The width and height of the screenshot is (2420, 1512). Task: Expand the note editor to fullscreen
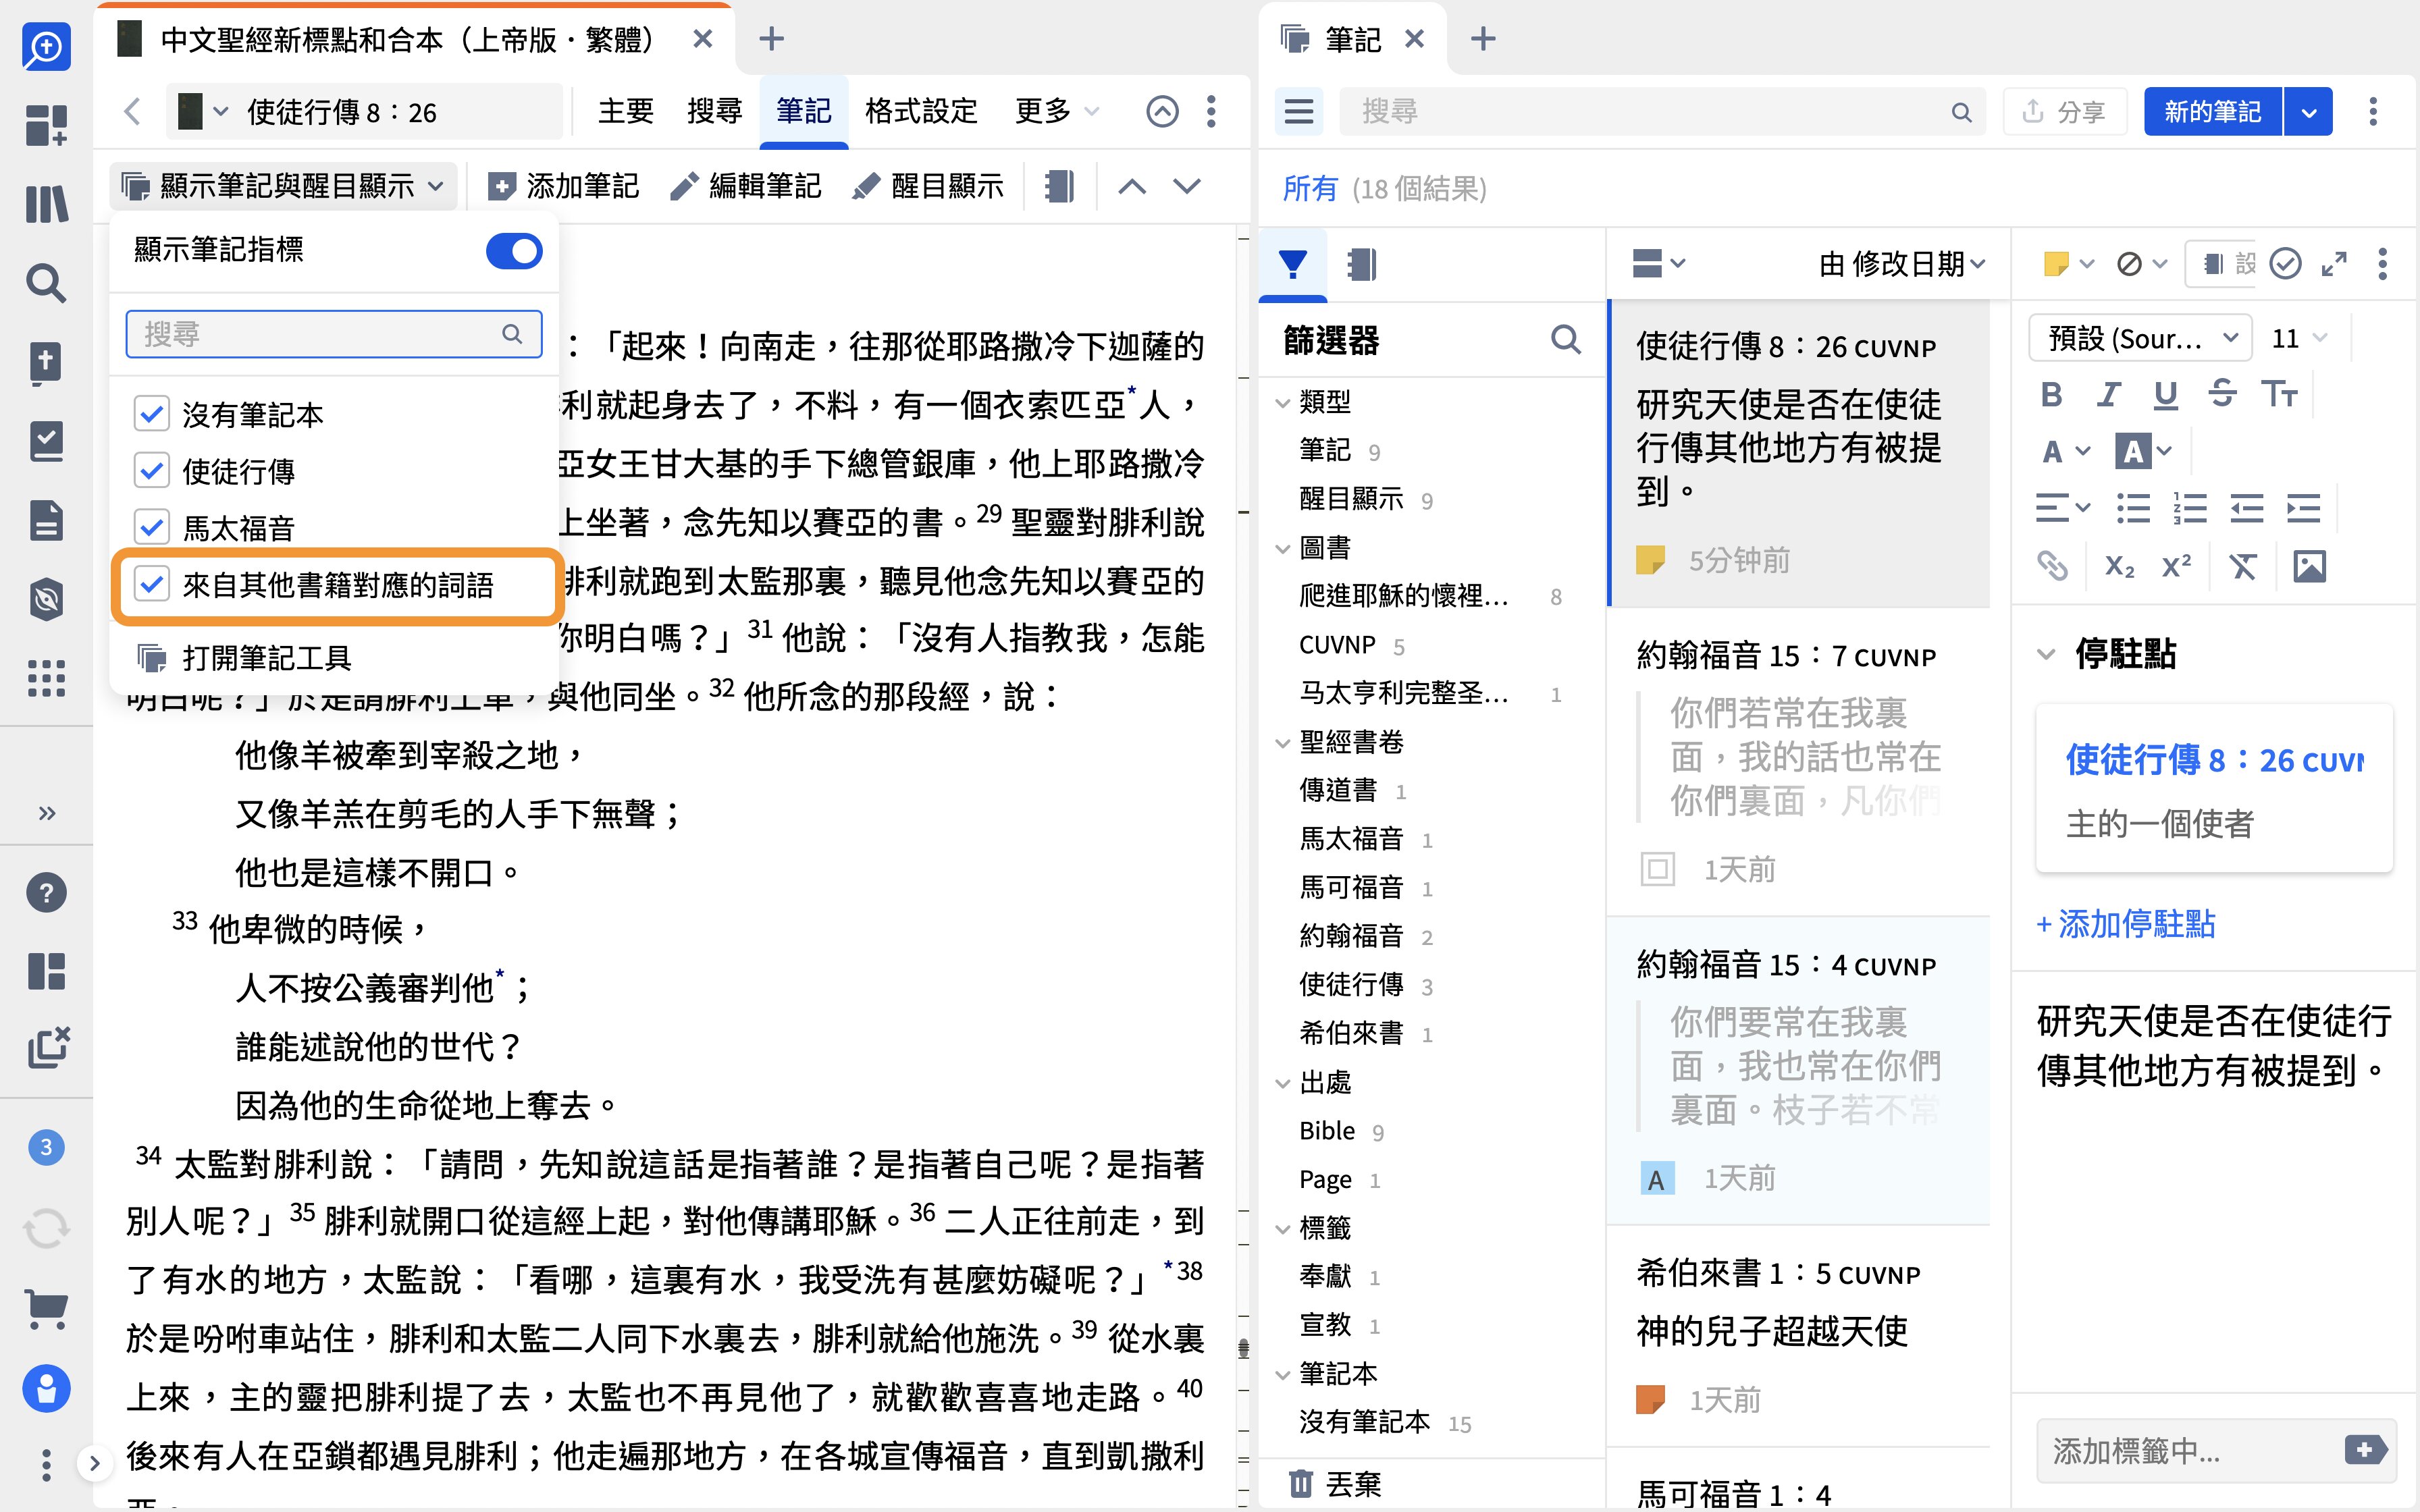2334,264
